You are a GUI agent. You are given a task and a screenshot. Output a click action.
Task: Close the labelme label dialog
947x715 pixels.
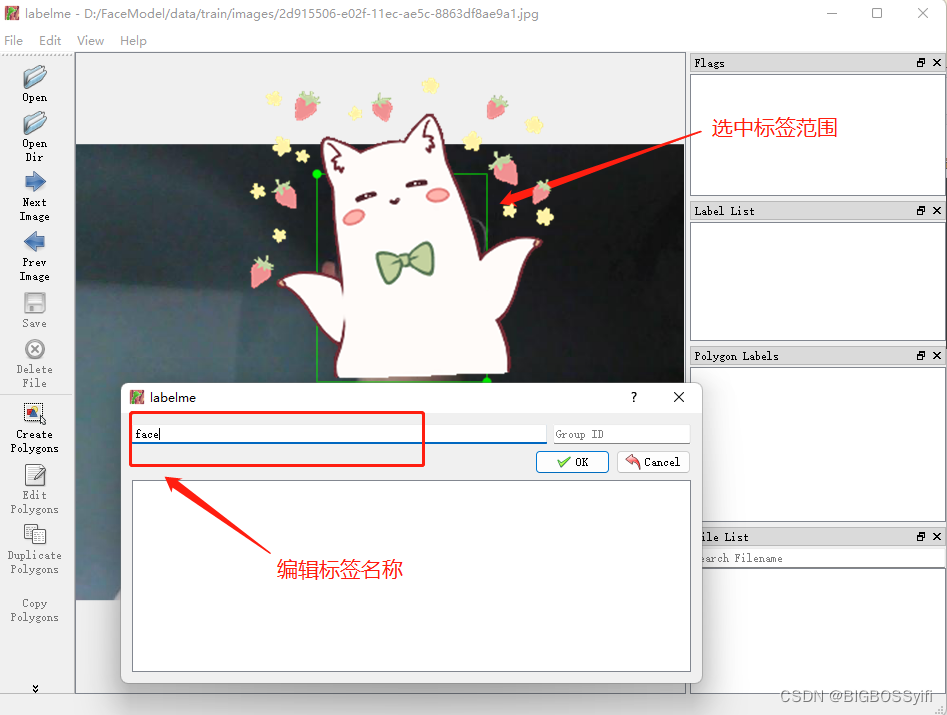tap(679, 397)
